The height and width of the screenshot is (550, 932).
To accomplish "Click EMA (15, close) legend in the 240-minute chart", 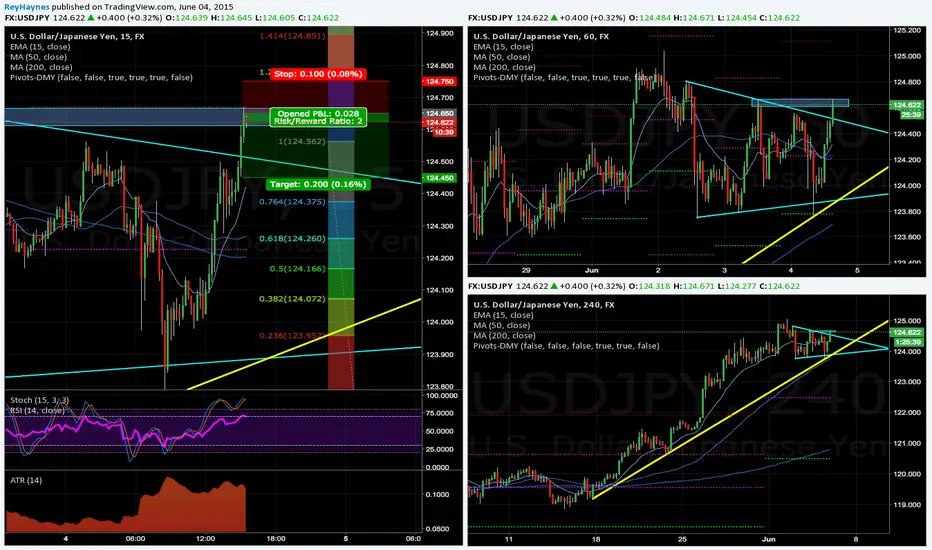I will point(503,315).
